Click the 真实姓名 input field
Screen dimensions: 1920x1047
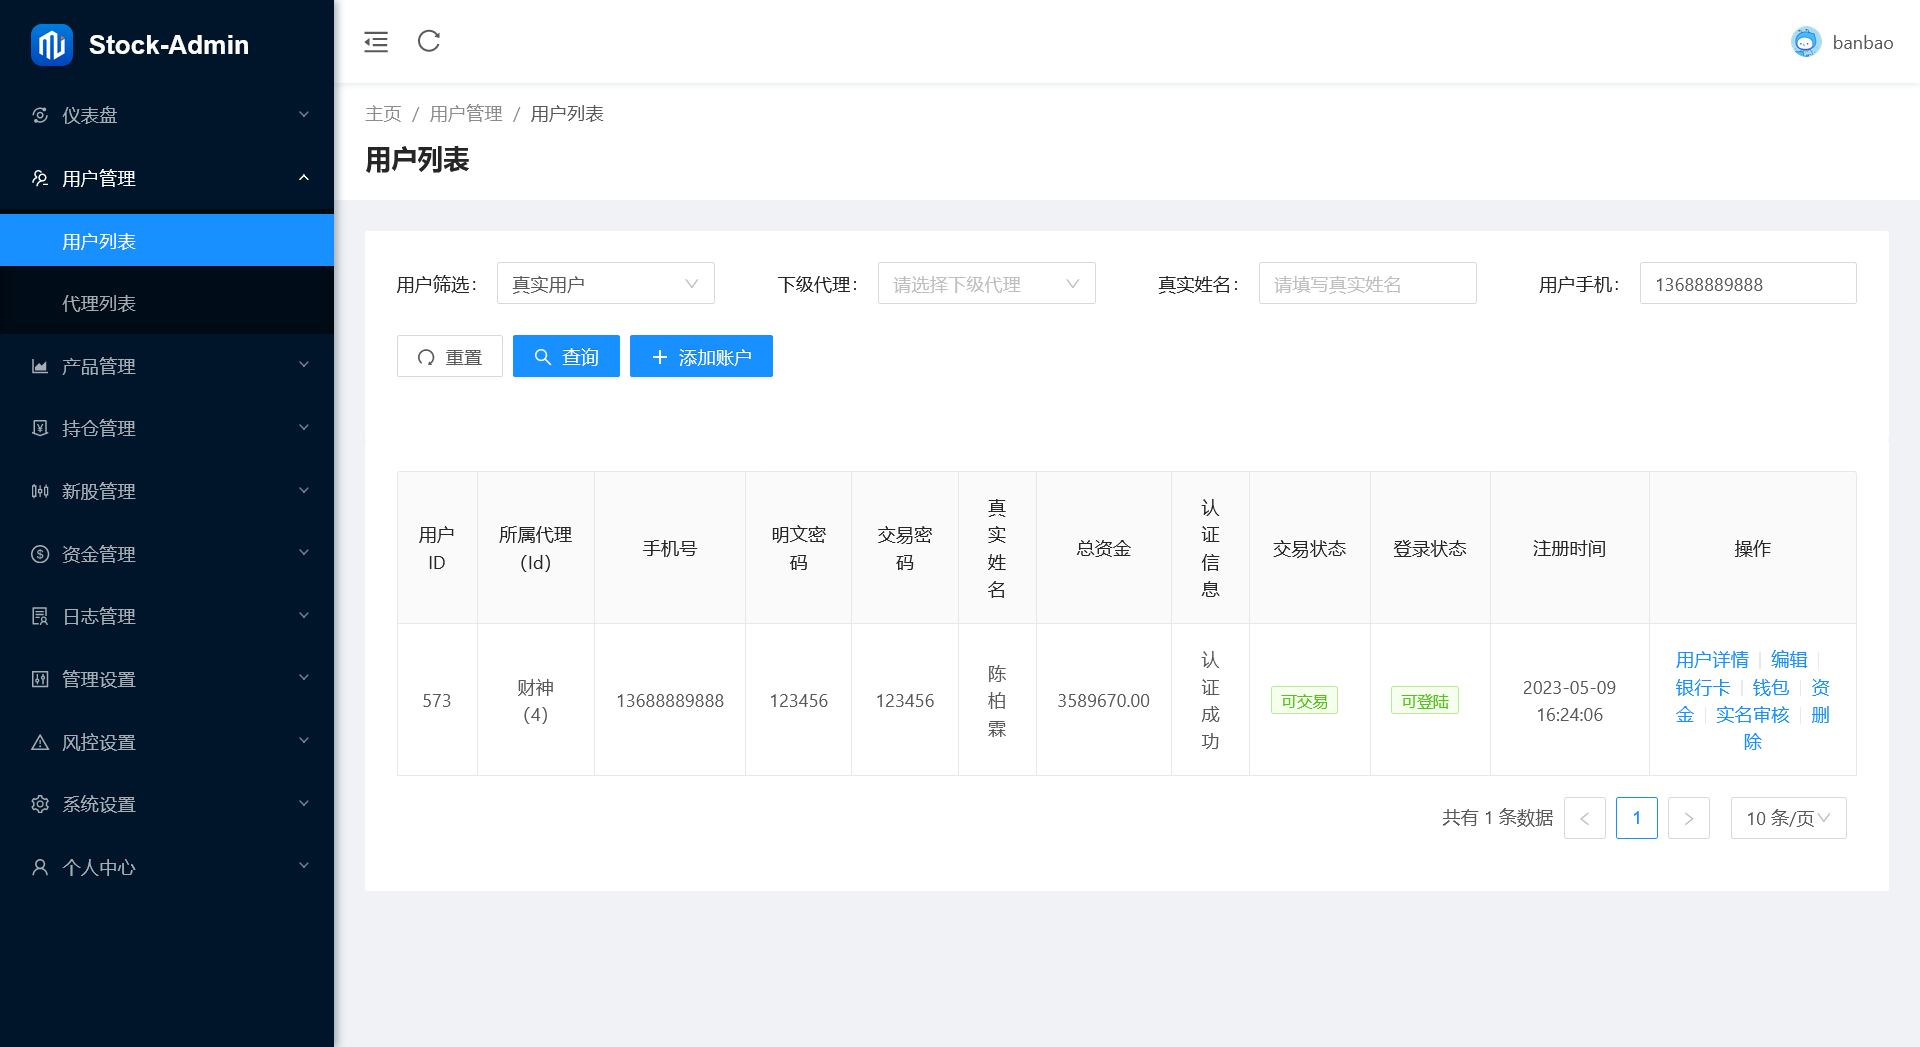pyautogui.click(x=1367, y=283)
